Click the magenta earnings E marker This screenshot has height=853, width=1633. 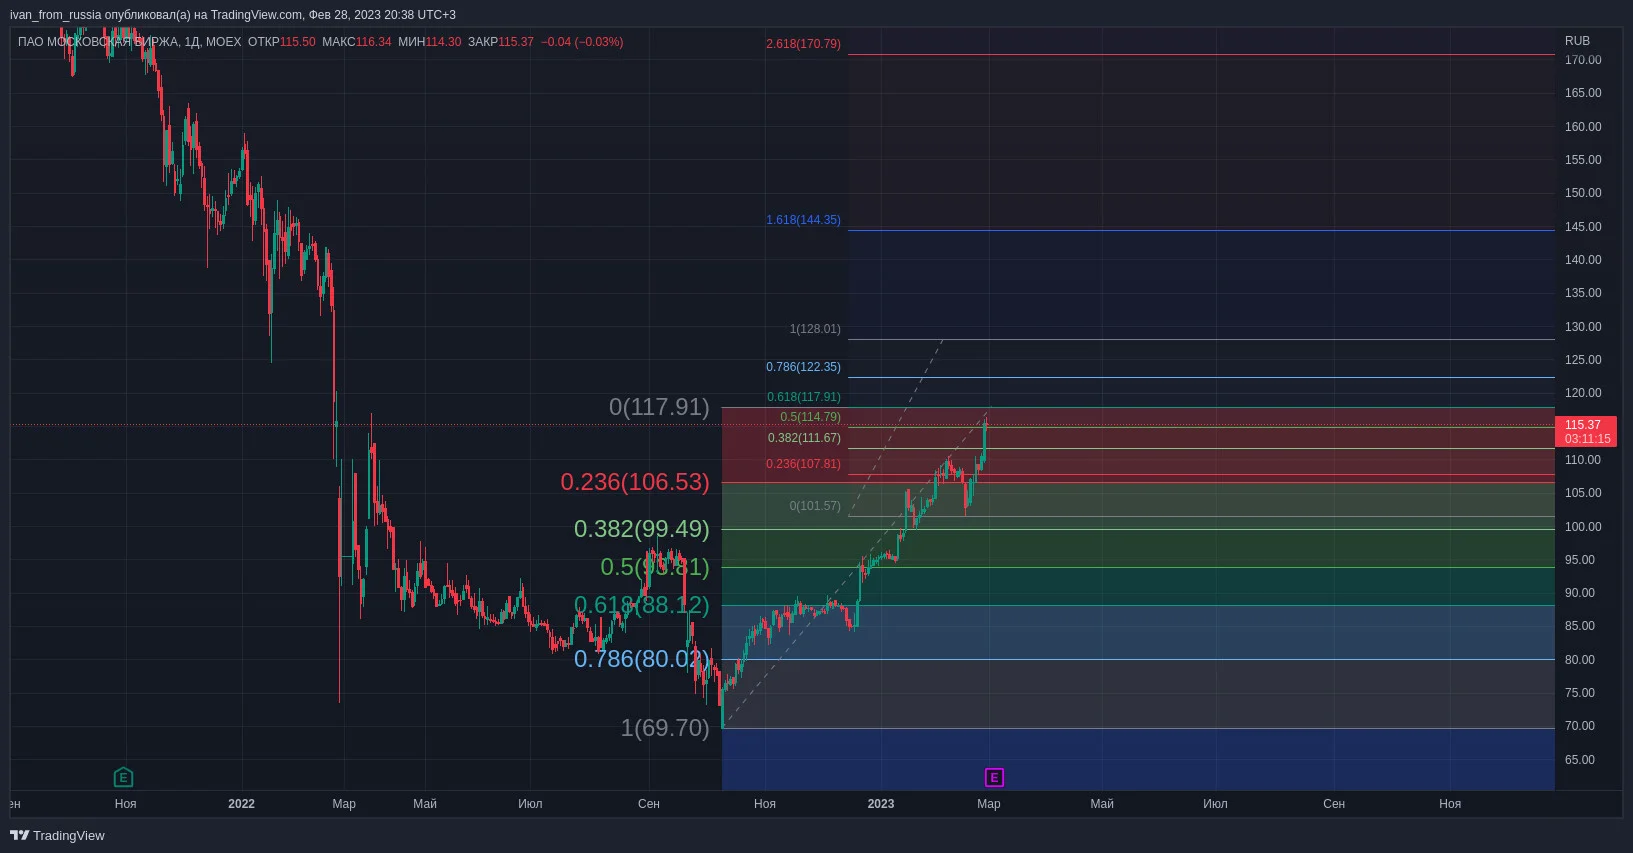[994, 777]
